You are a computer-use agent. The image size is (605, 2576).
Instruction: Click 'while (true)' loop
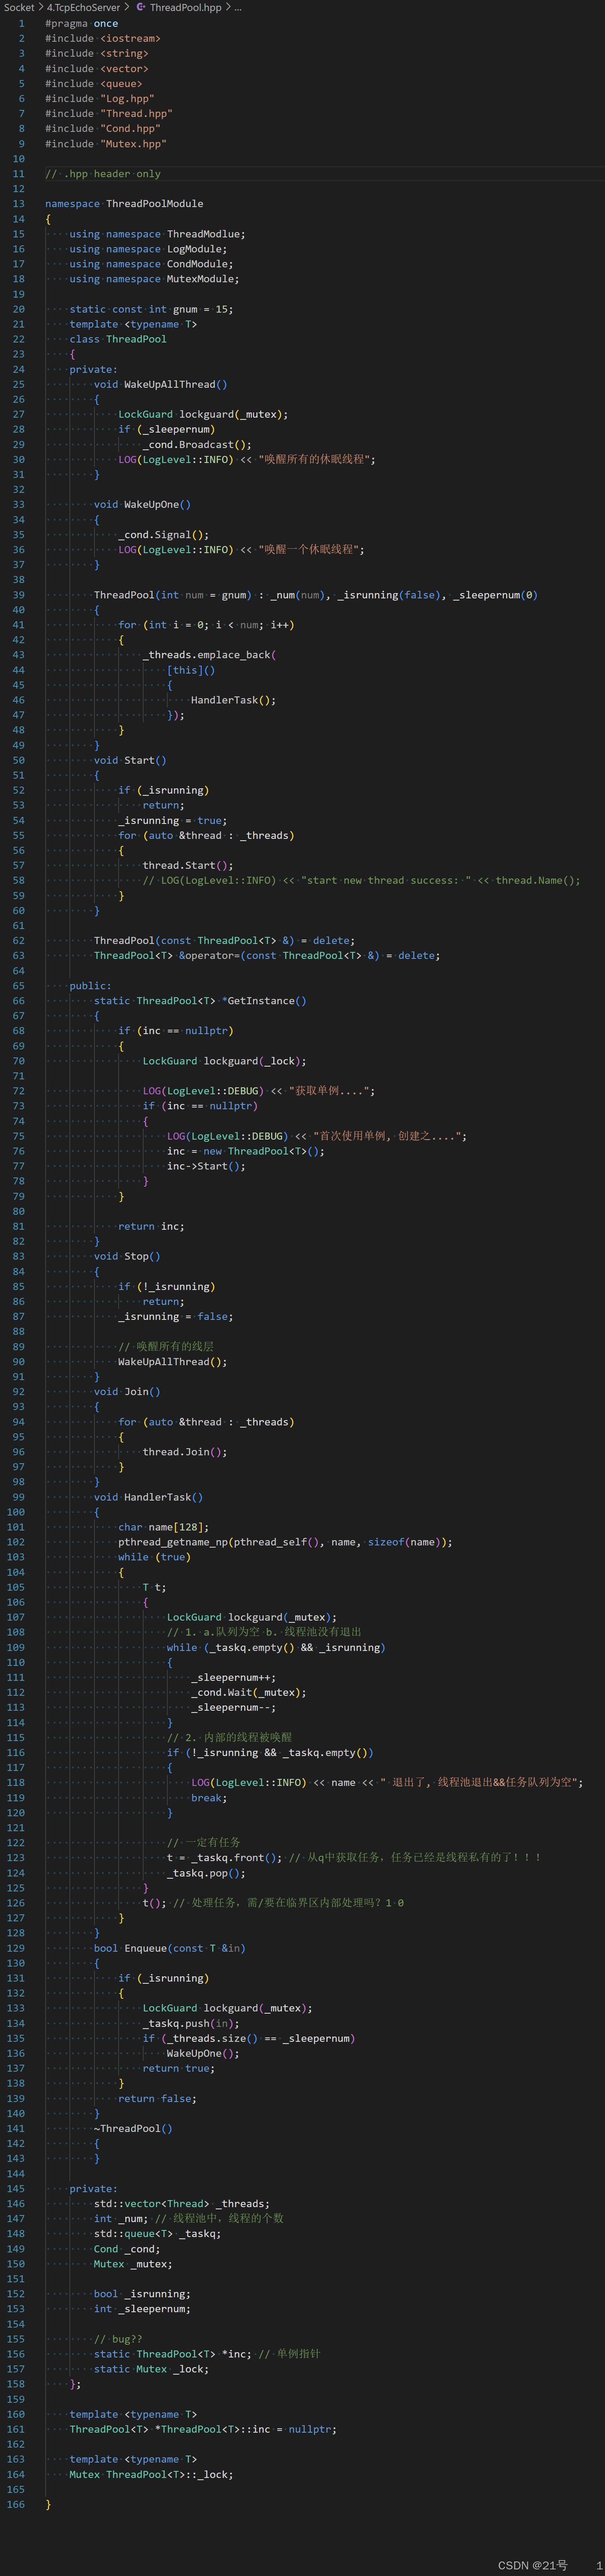click(154, 1557)
